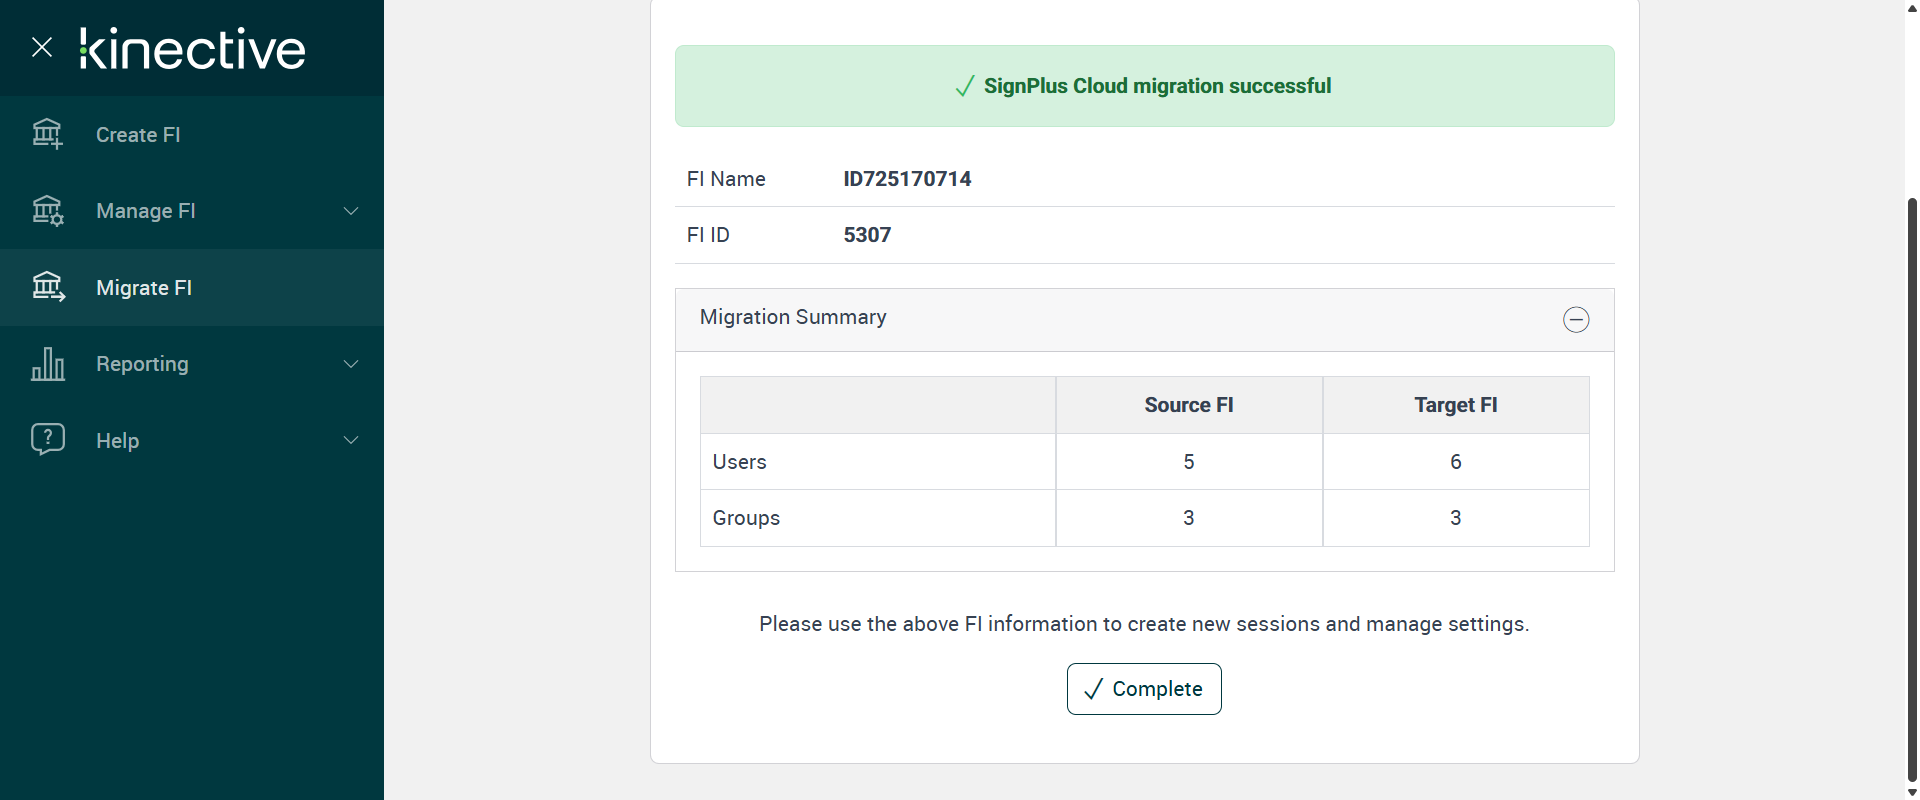Open the Create FI menu item

[138, 135]
